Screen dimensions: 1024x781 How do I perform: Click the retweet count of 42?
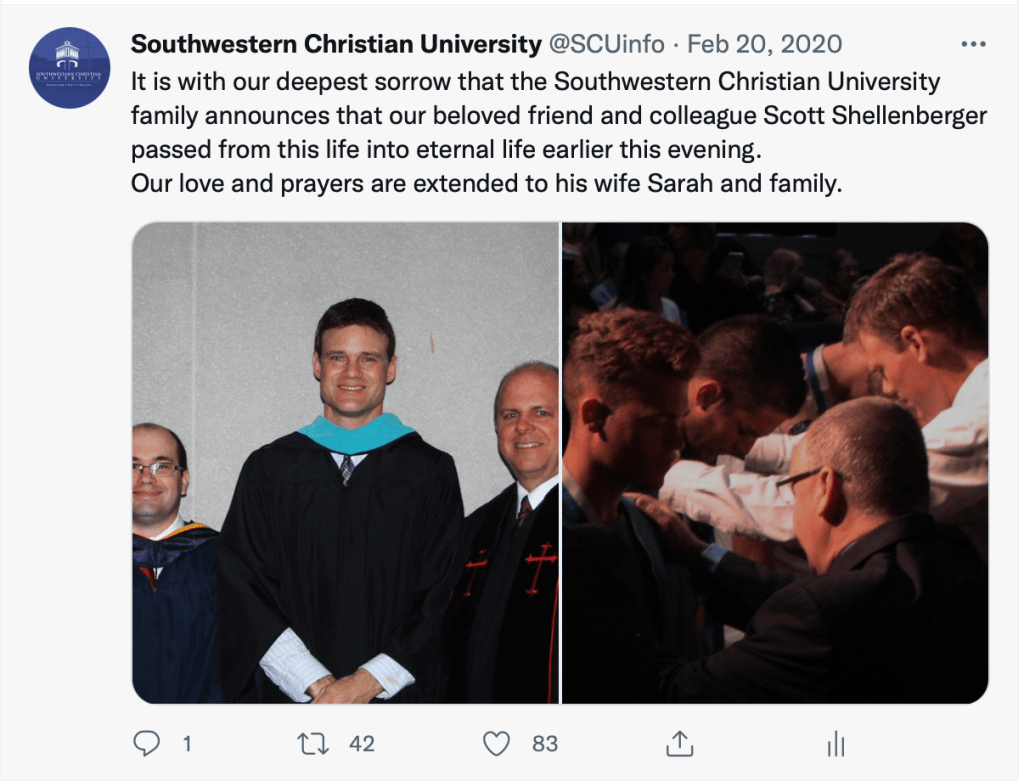(x=361, y=743)
